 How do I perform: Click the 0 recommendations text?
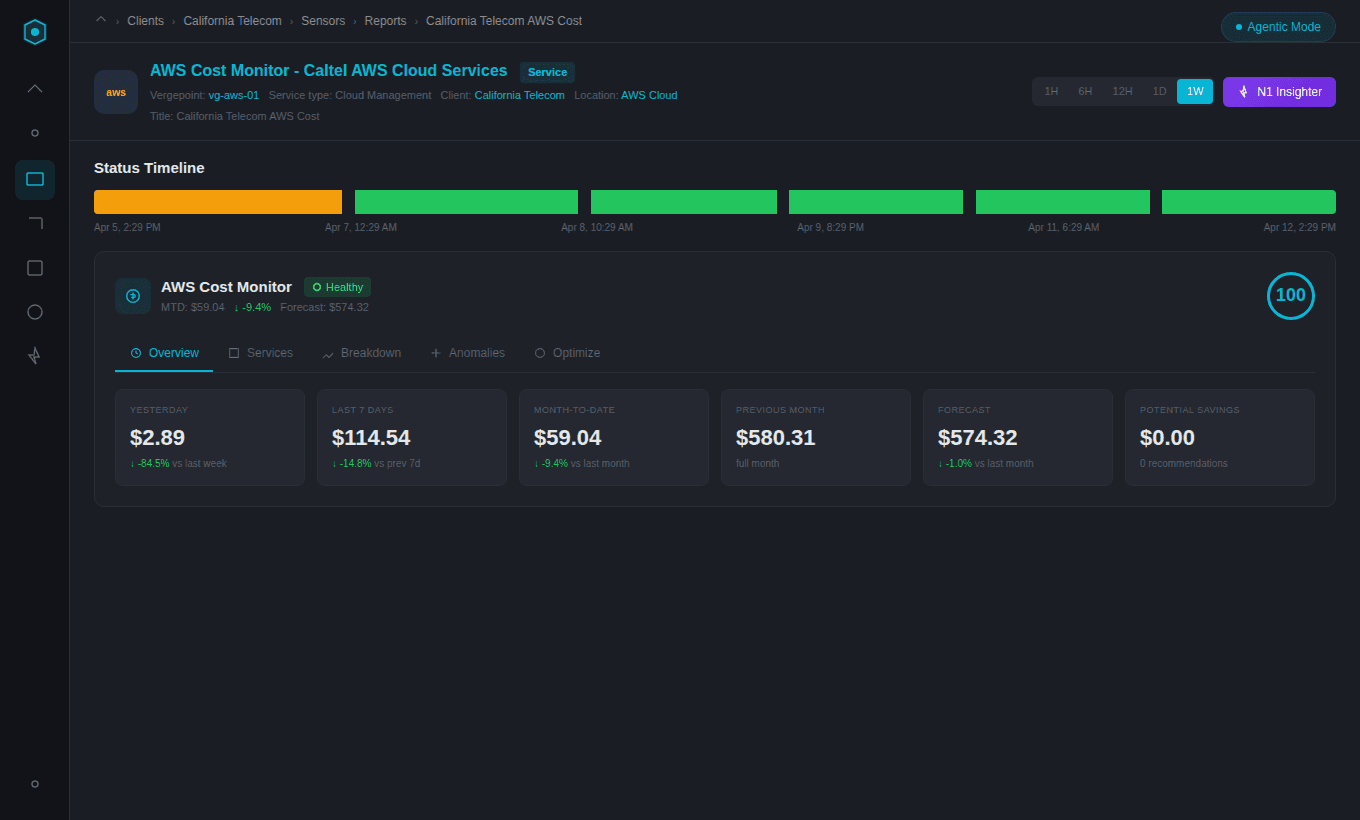1184,464
